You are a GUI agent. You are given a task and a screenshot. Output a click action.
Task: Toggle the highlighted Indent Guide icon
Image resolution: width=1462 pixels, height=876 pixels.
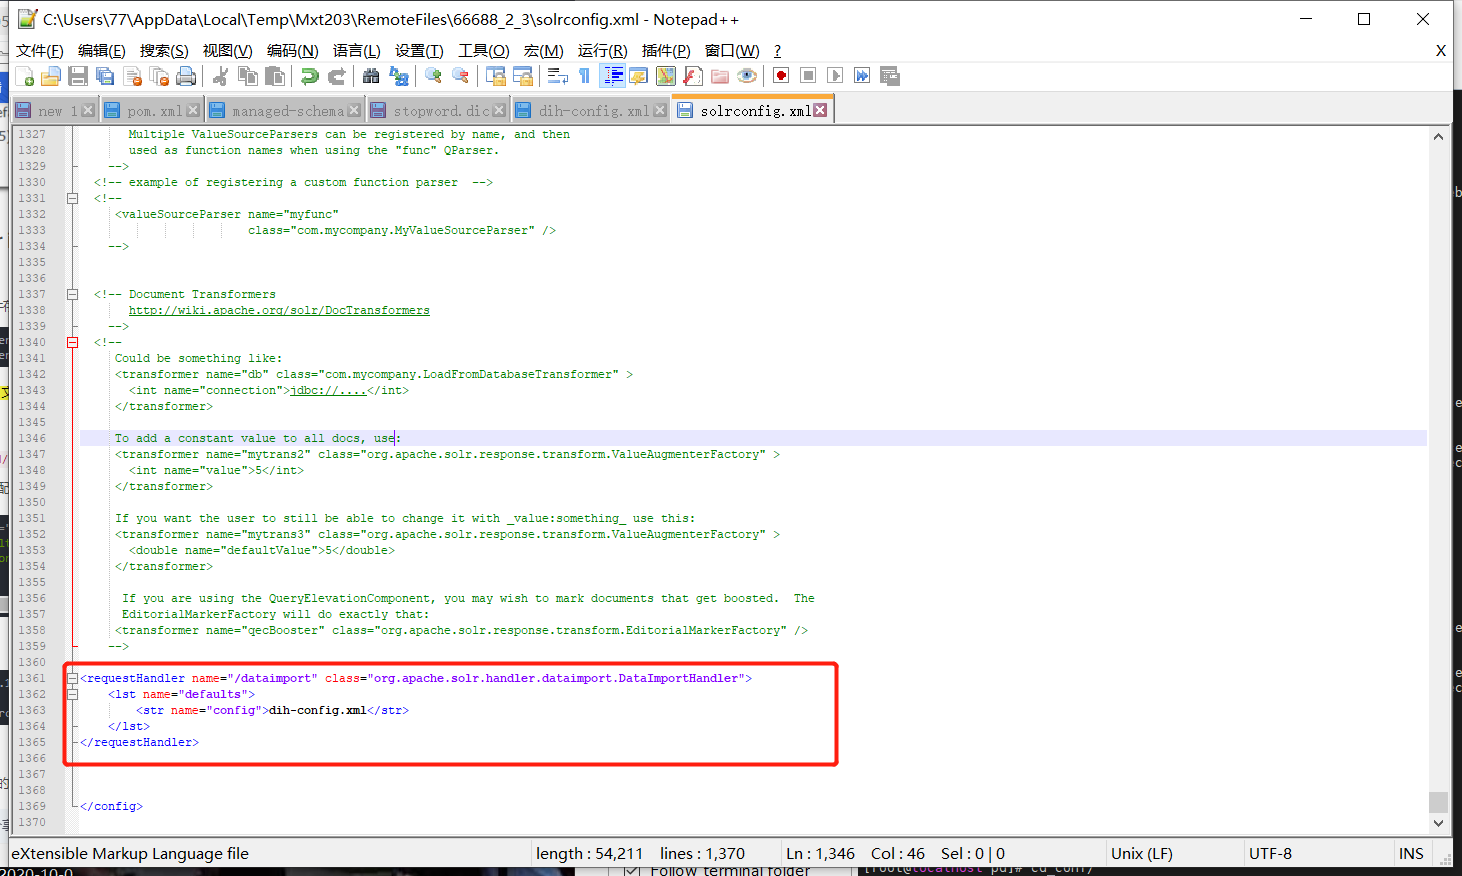point(612,76)
